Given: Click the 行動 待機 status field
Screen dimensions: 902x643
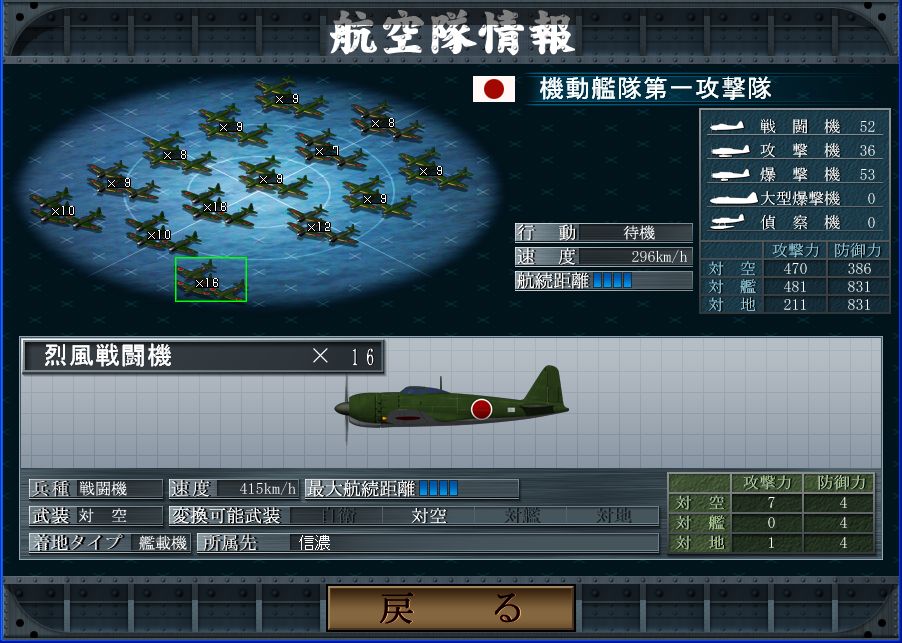Looking at the screenshot, I should coord(603,232).
